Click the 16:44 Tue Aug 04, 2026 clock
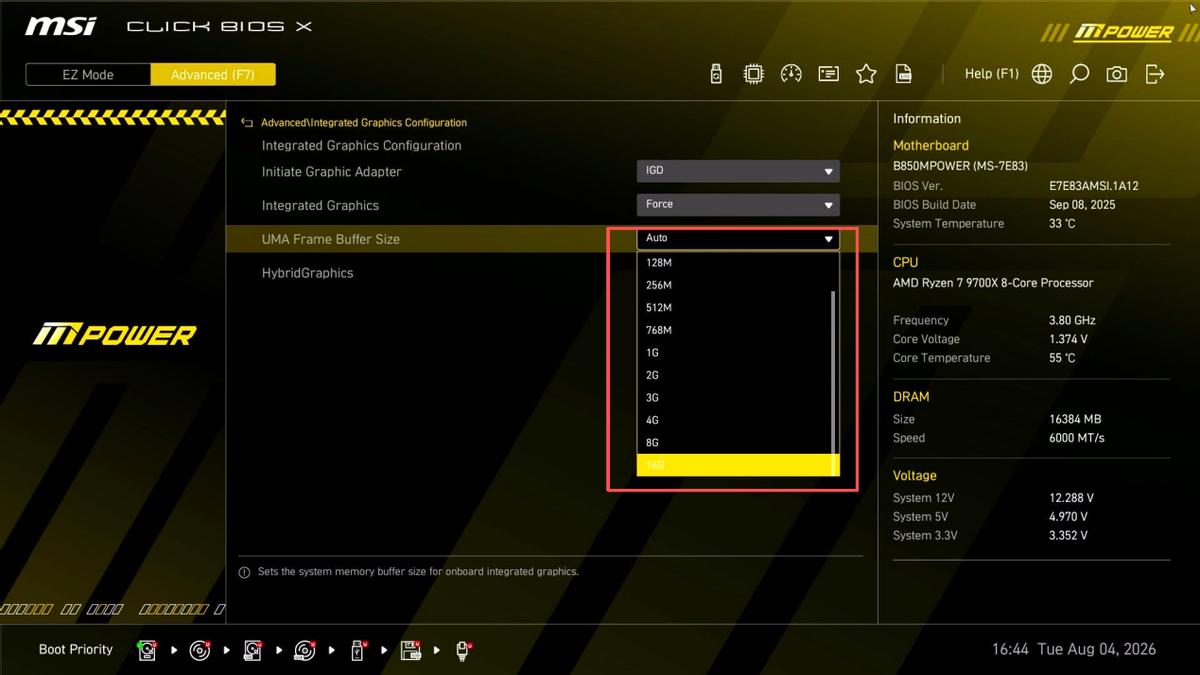This screenshot has width=1200, height=675. [1074, 650]
